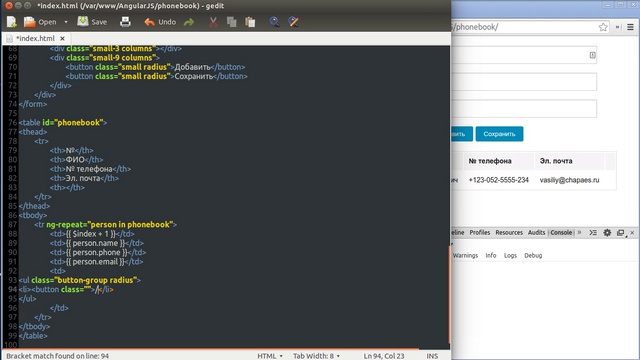Click the table id="phonebook" code line
The height and width of the screenshot is (360, 640).
62,122
